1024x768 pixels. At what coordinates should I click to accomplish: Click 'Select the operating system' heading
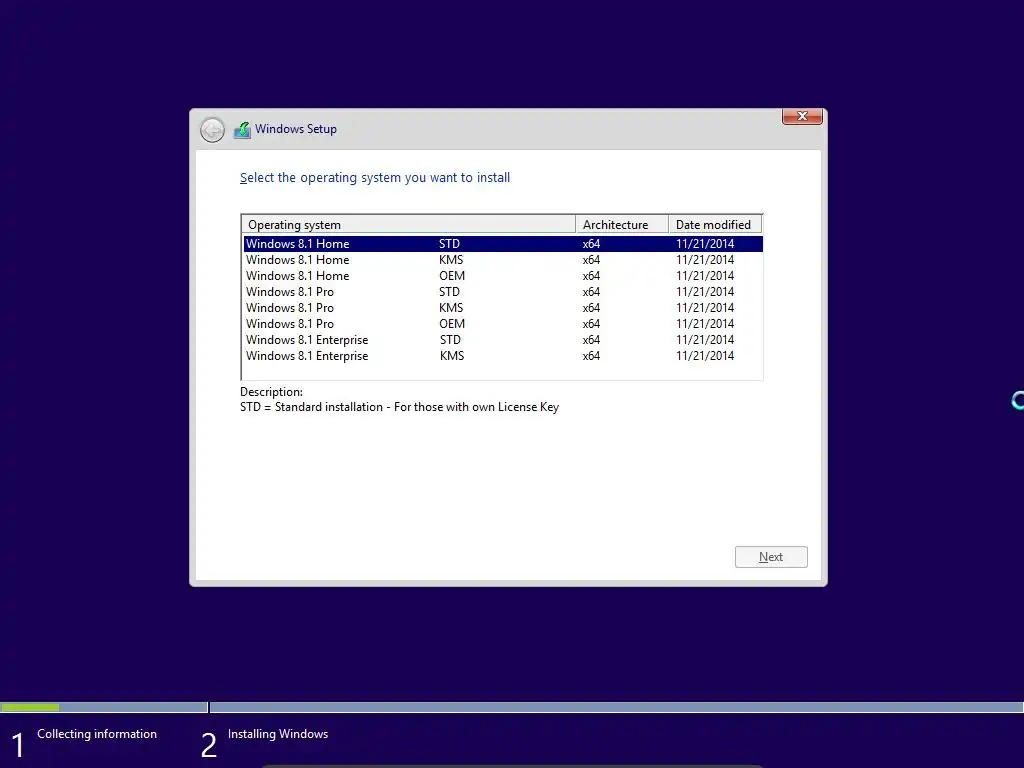[x=375, y=178]
